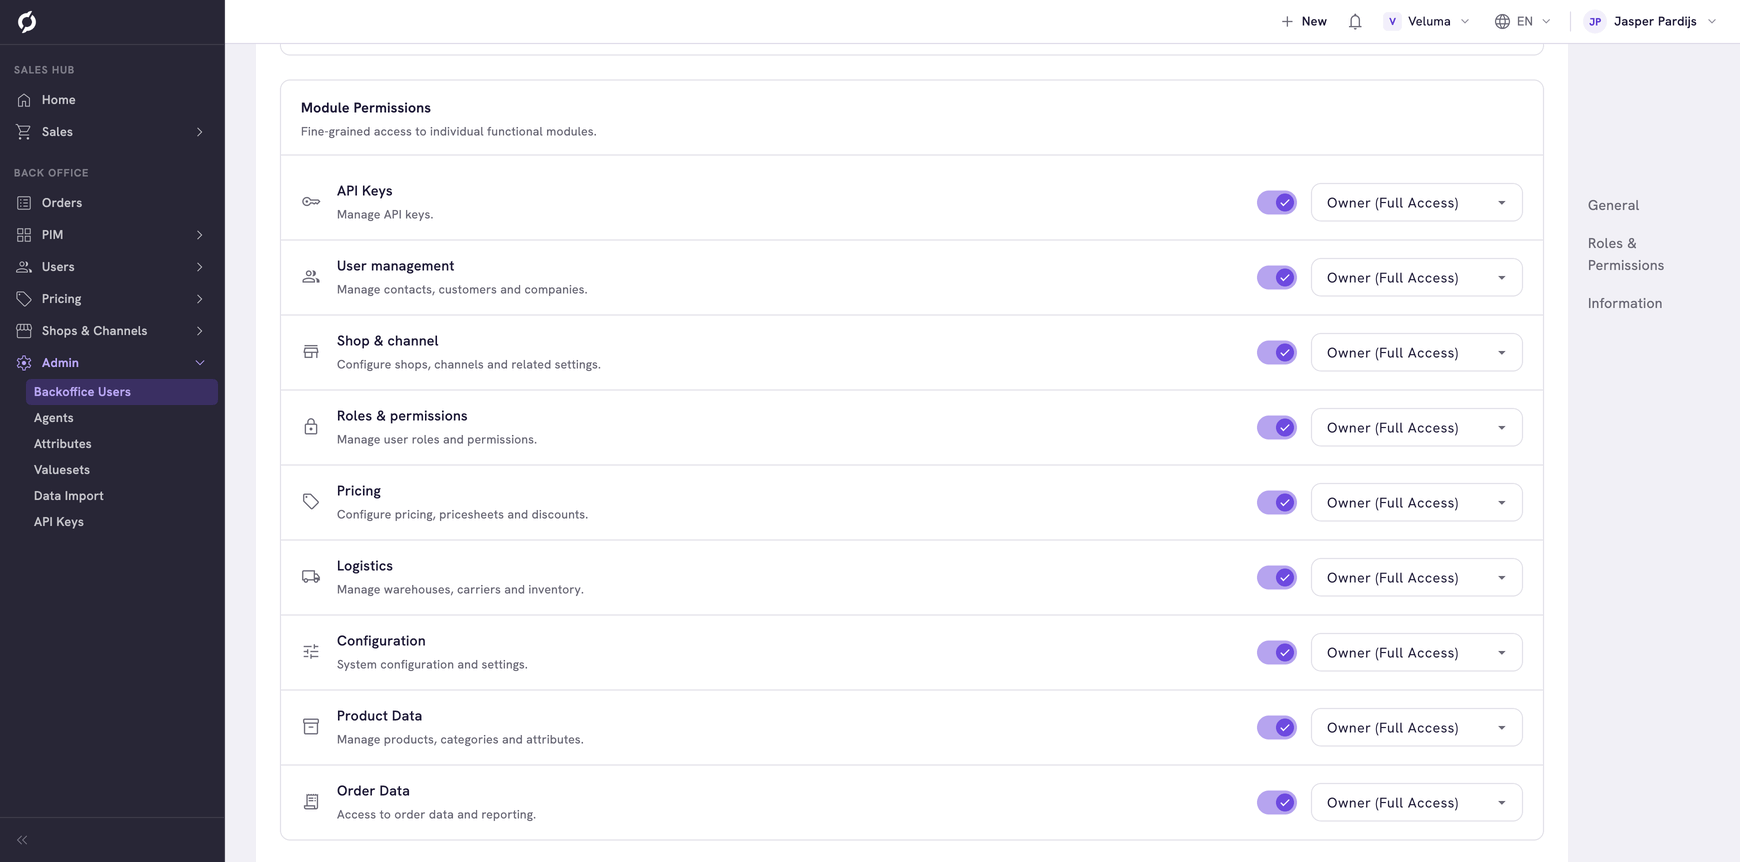The image size is (1740, 862).
Task: Jump to the General section link
Action: pos(1613,205)
